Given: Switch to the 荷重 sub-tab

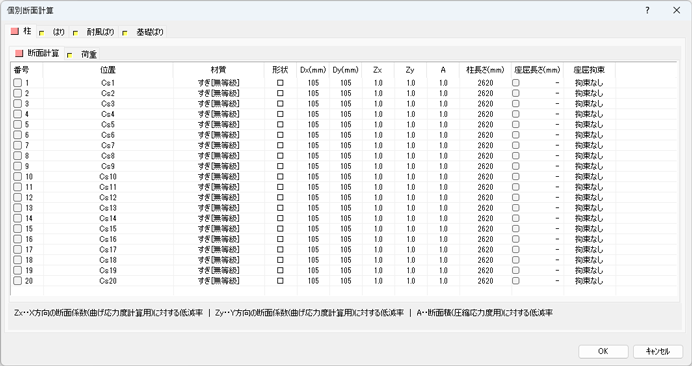Looking at the screenshot, I should click(83, 54).
